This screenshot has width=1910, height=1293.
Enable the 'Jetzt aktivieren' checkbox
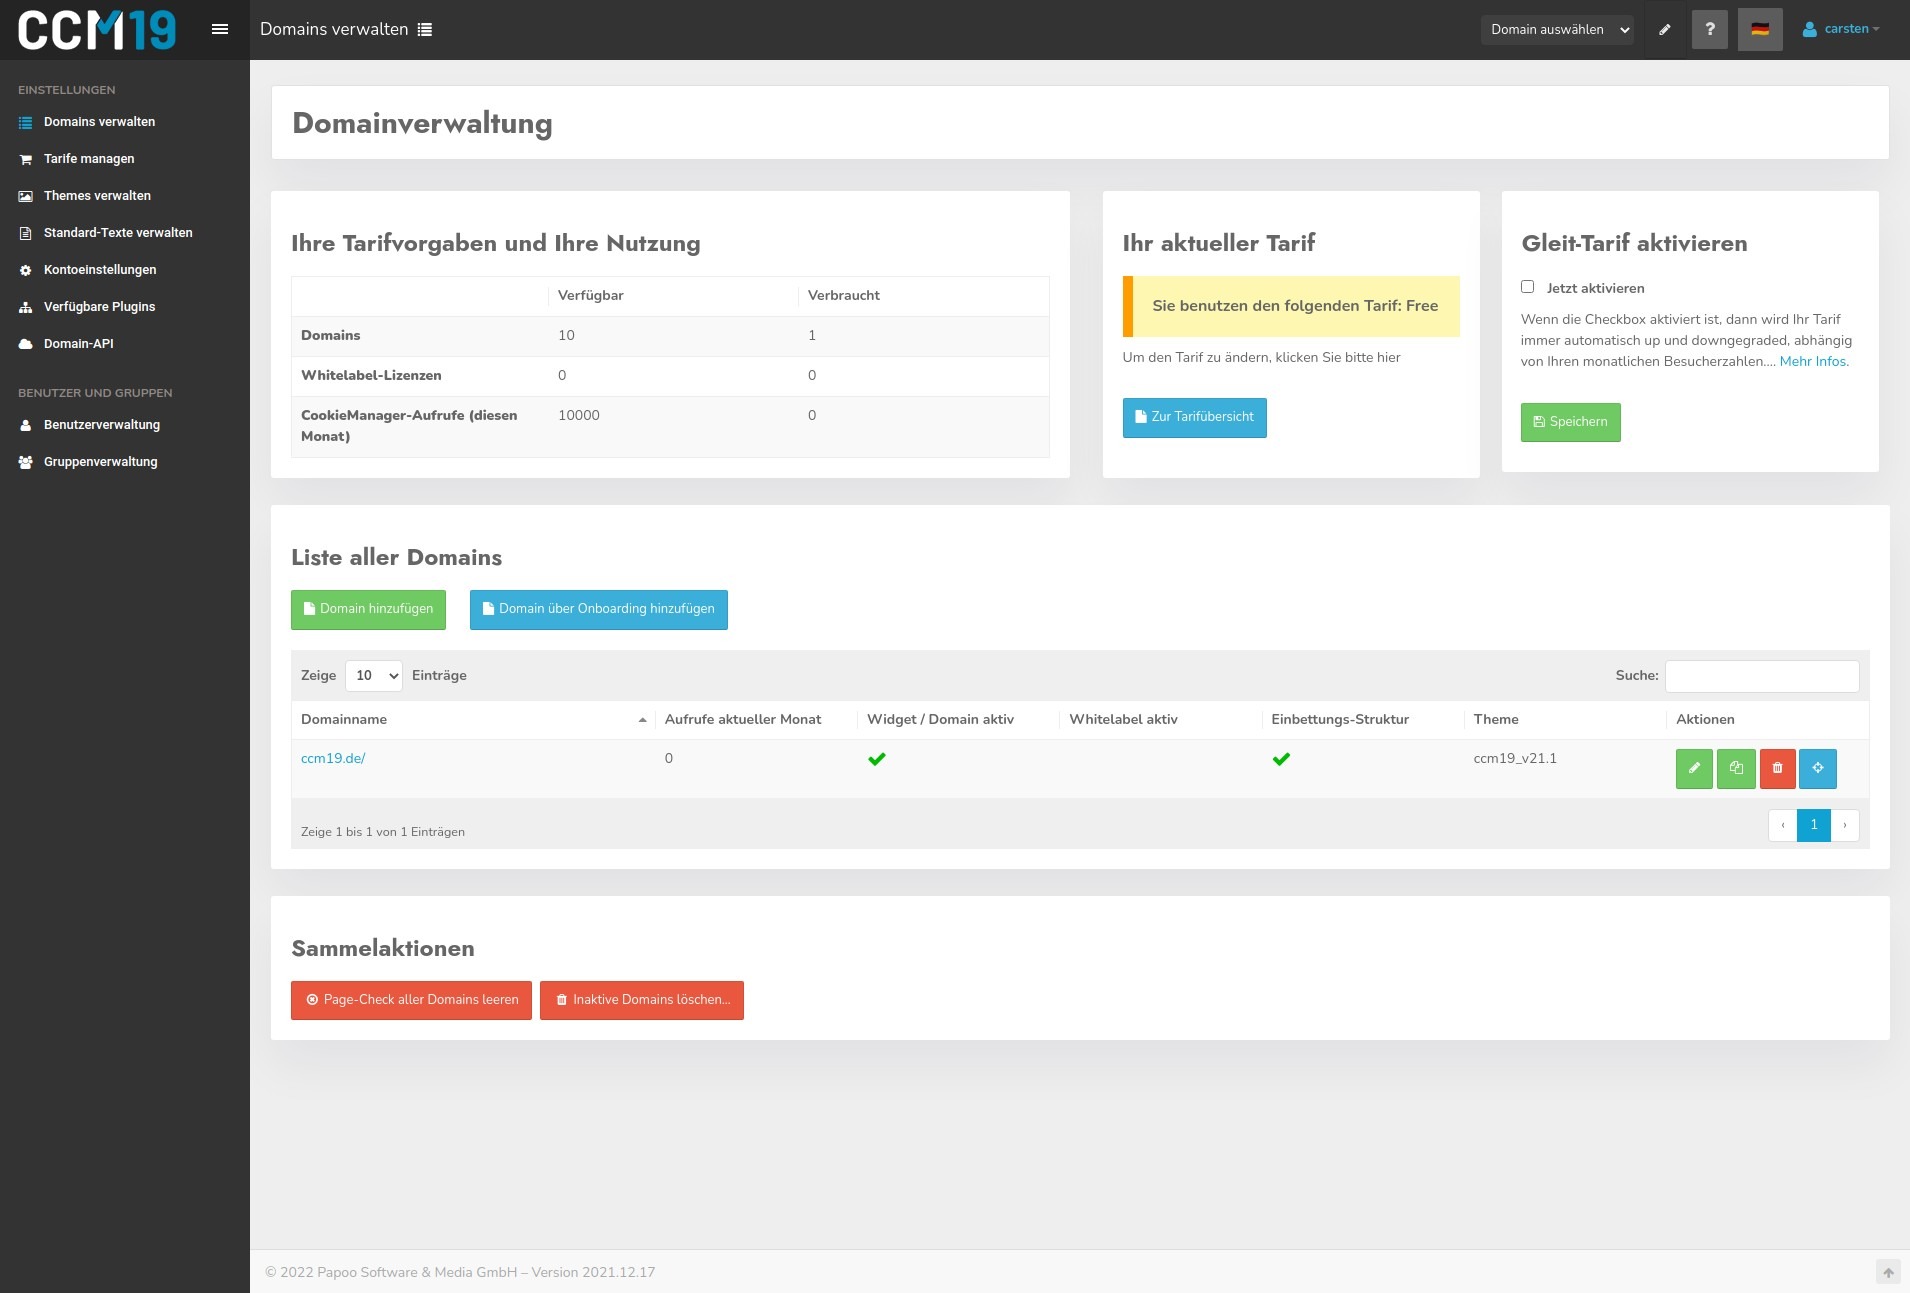1527,287
